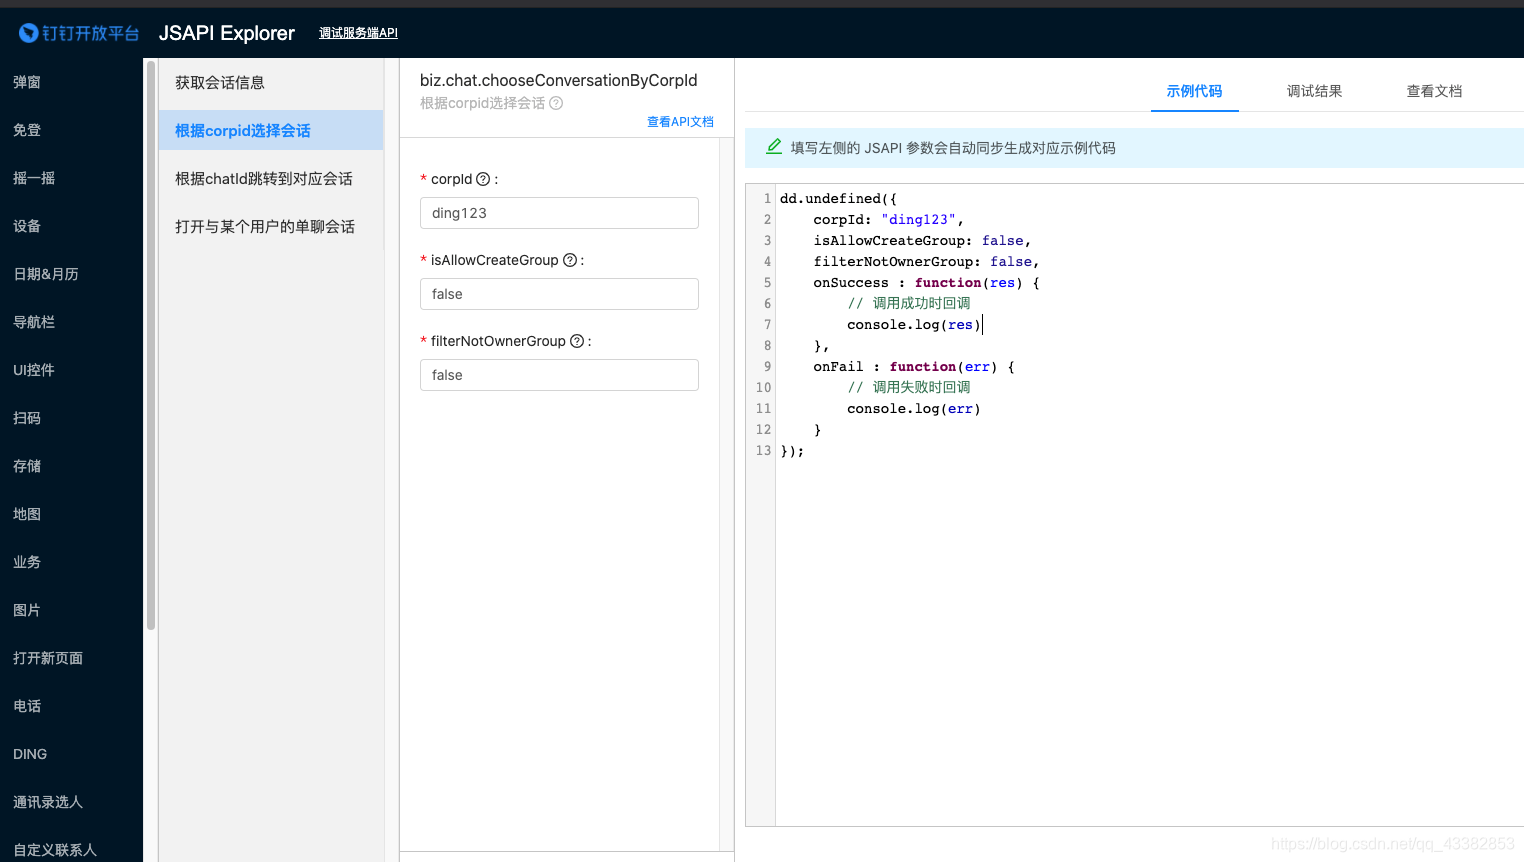Click the green pencil edit icon in hint bar
This screenshot has width=1524, height=862.
point(774,147)
